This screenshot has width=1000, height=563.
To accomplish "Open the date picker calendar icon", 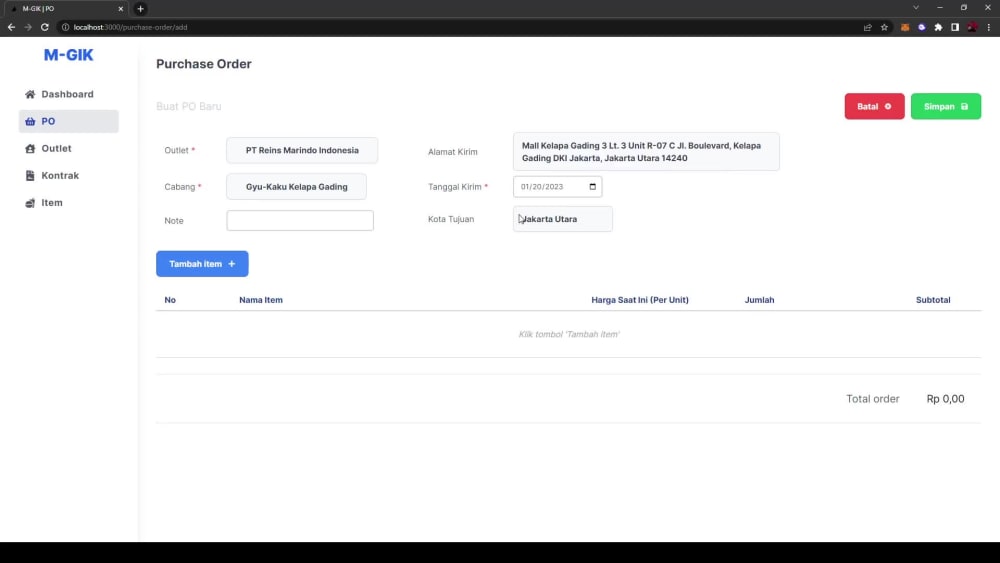I will pyautogui.click(x=592, y=187).
